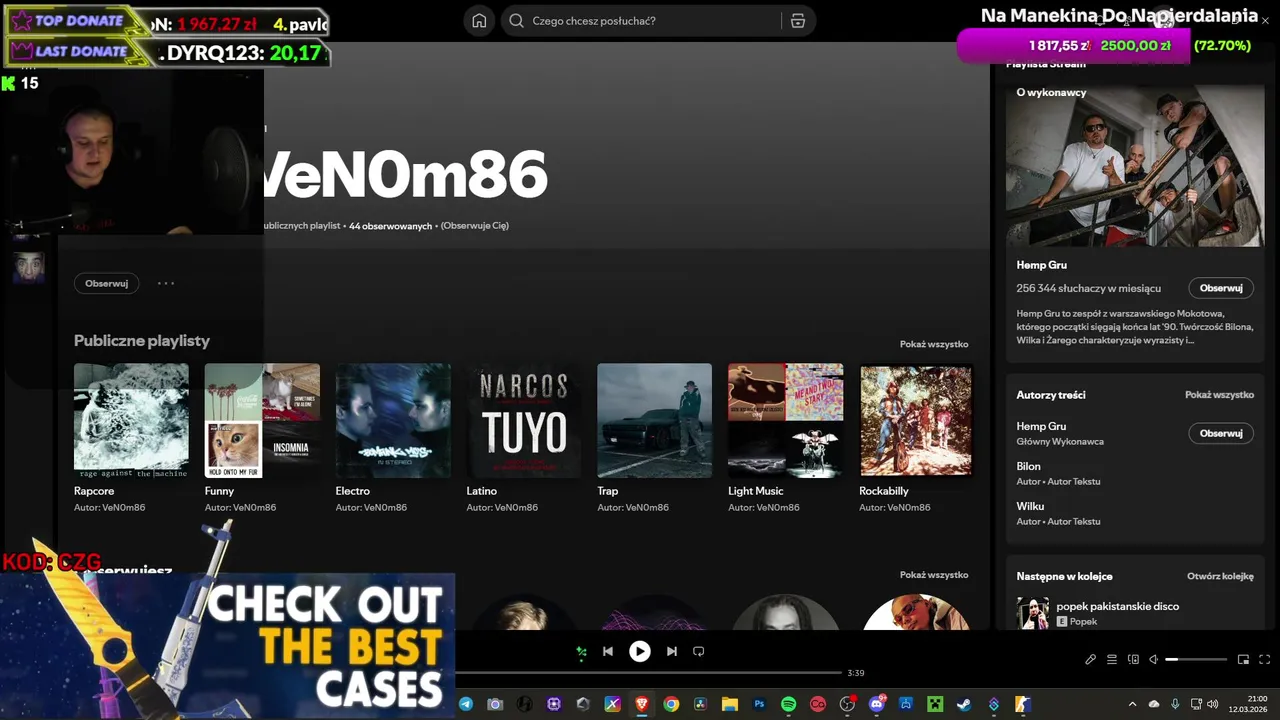Open the DaVinci Resolve taskbar icon

click(x=701, y=704)
